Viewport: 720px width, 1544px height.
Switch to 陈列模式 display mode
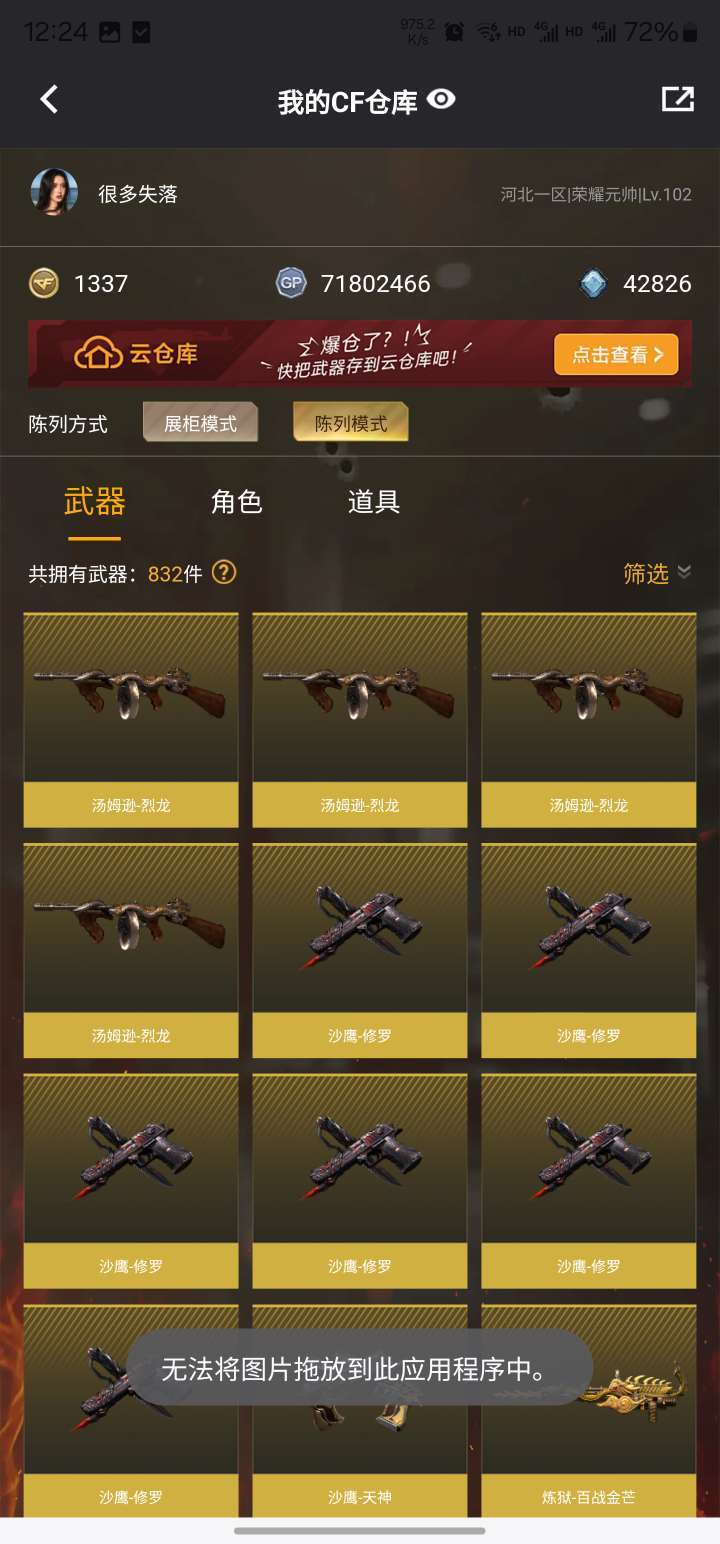click(x=350, y=423)
